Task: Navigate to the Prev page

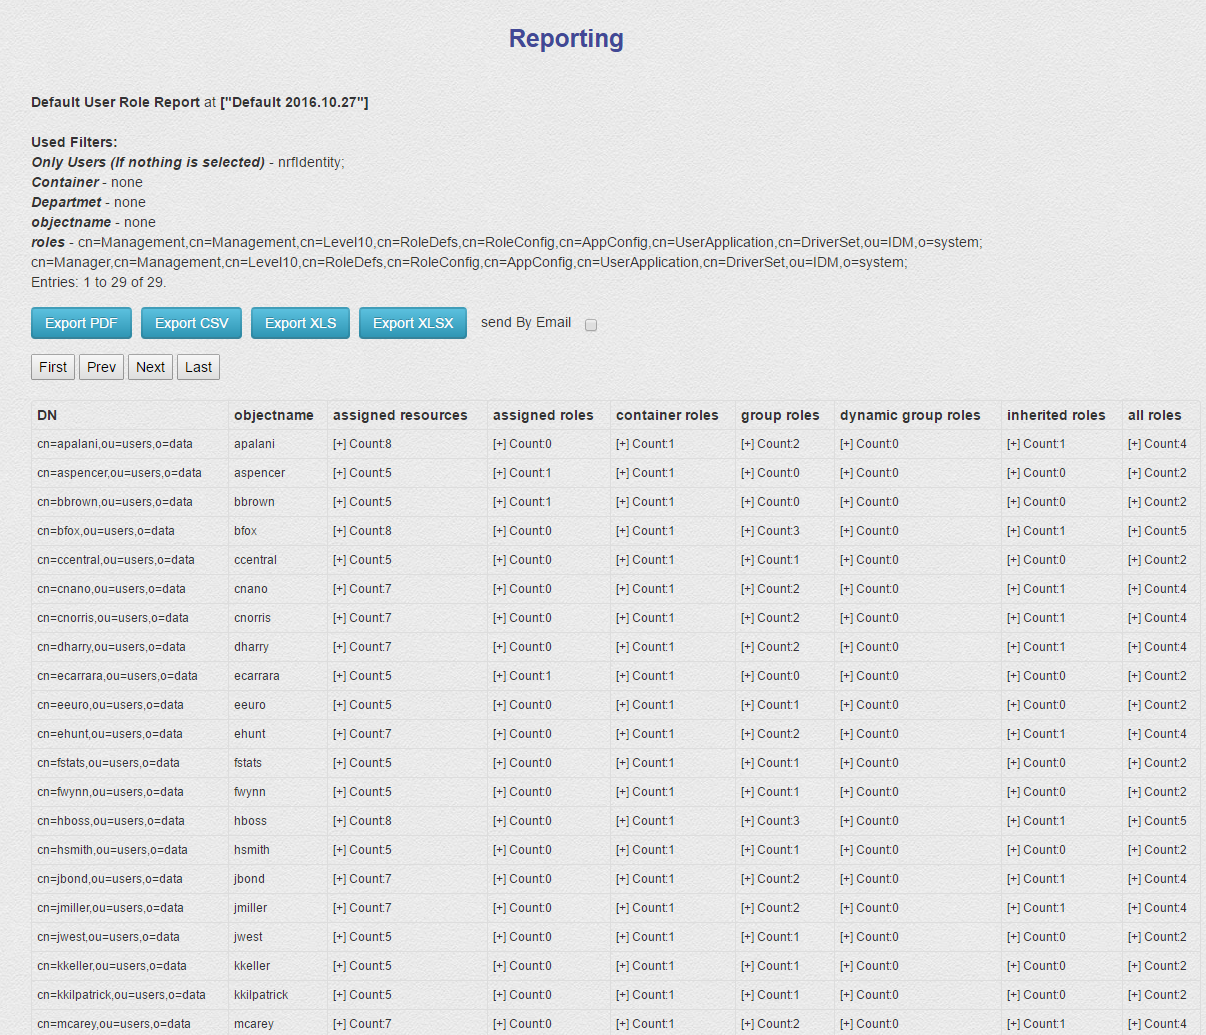Action: (101, 367)
